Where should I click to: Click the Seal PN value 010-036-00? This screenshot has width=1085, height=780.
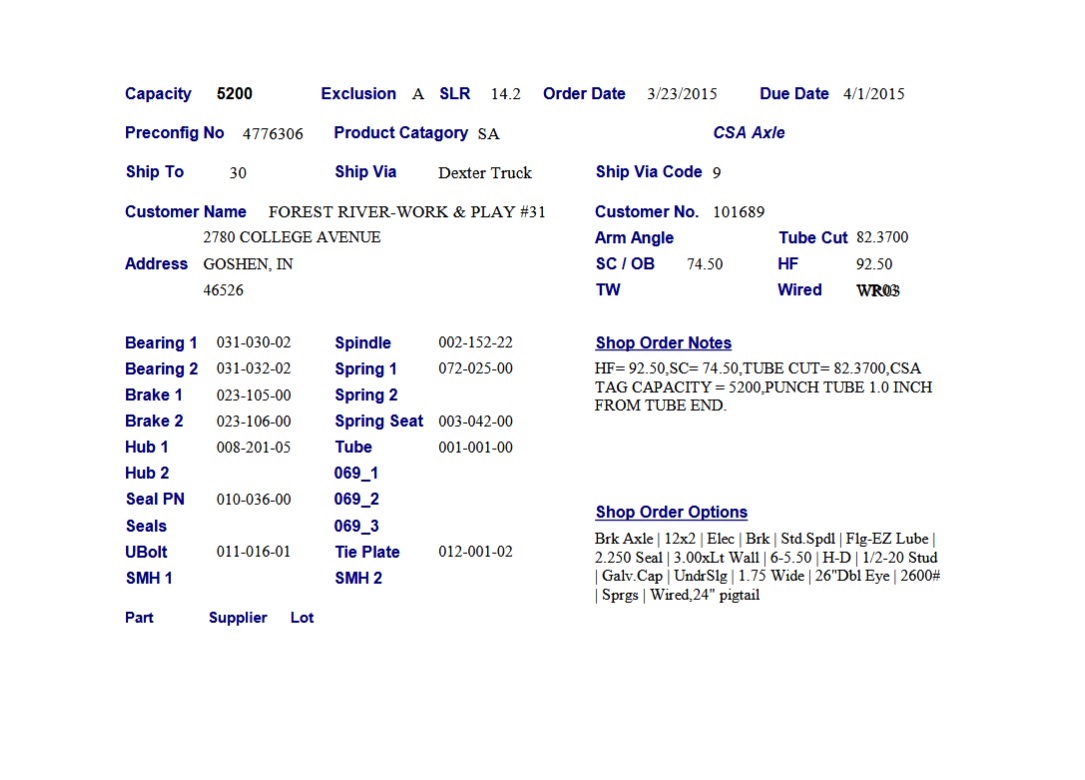(x=254, y=499)
